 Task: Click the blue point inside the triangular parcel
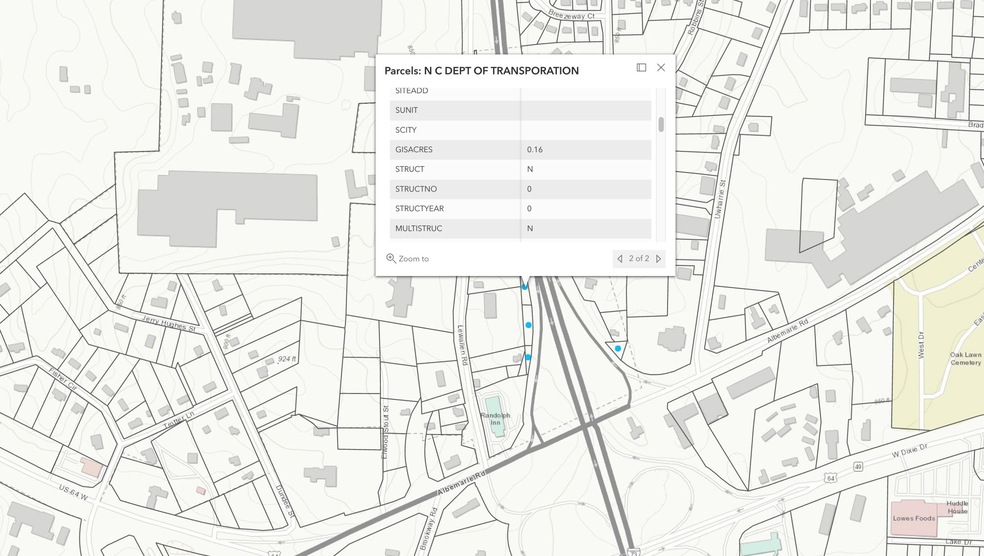pyautogui.click(x=618, y=348)
